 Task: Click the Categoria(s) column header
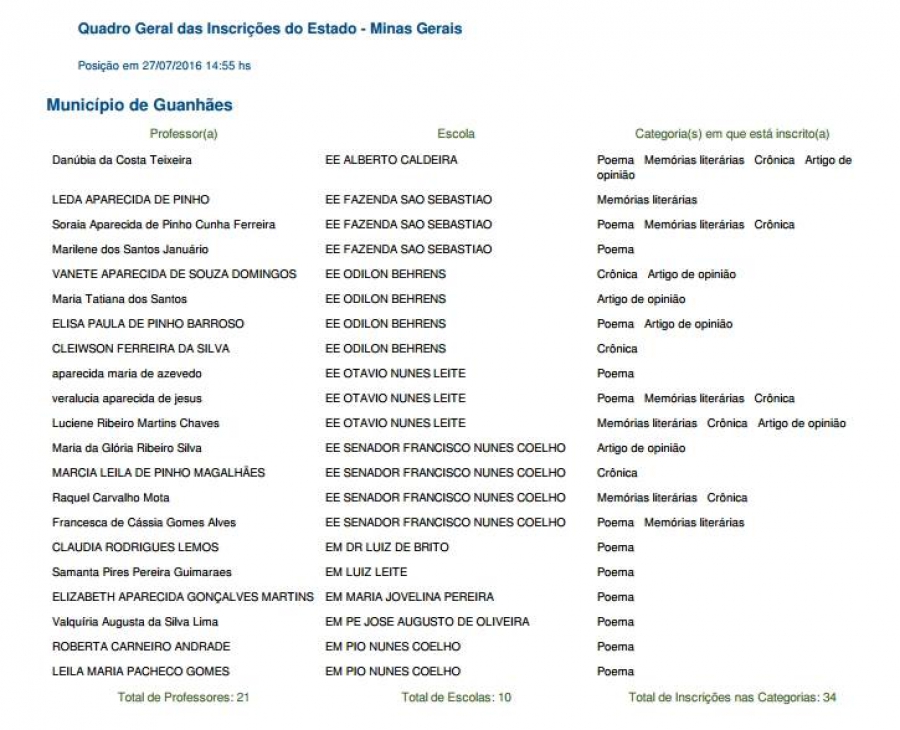tap(732, 134)
